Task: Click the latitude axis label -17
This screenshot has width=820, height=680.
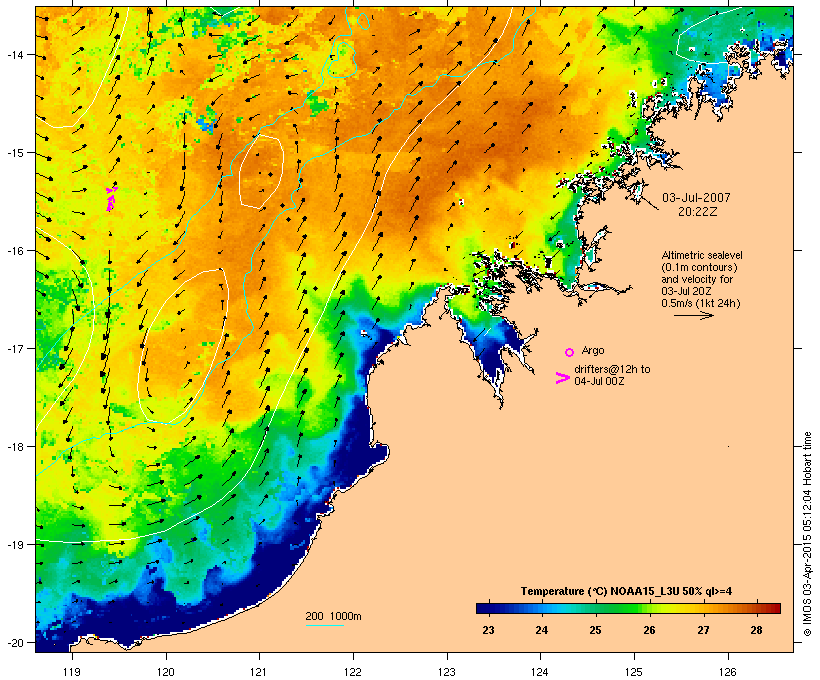Action: point(14,348)
